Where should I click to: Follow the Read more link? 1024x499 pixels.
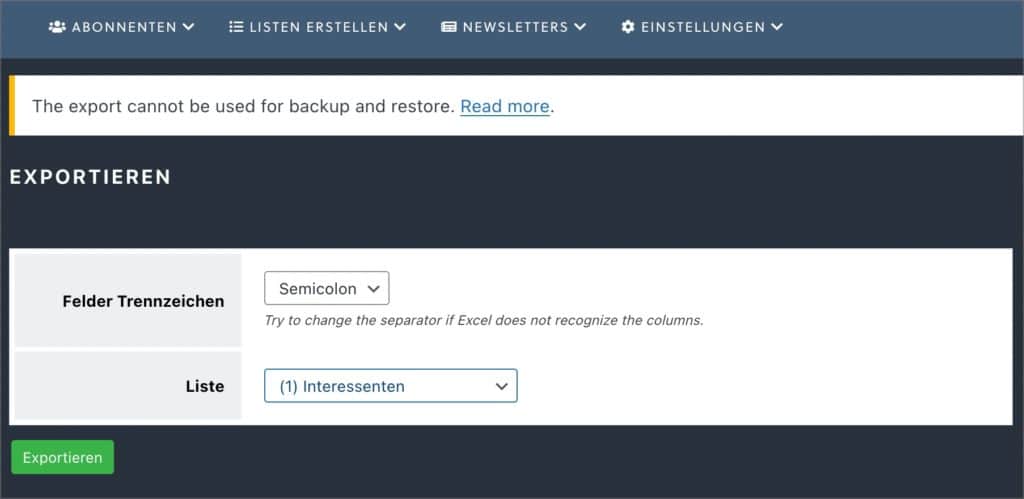pyautogui.click(x=505, y=106)
